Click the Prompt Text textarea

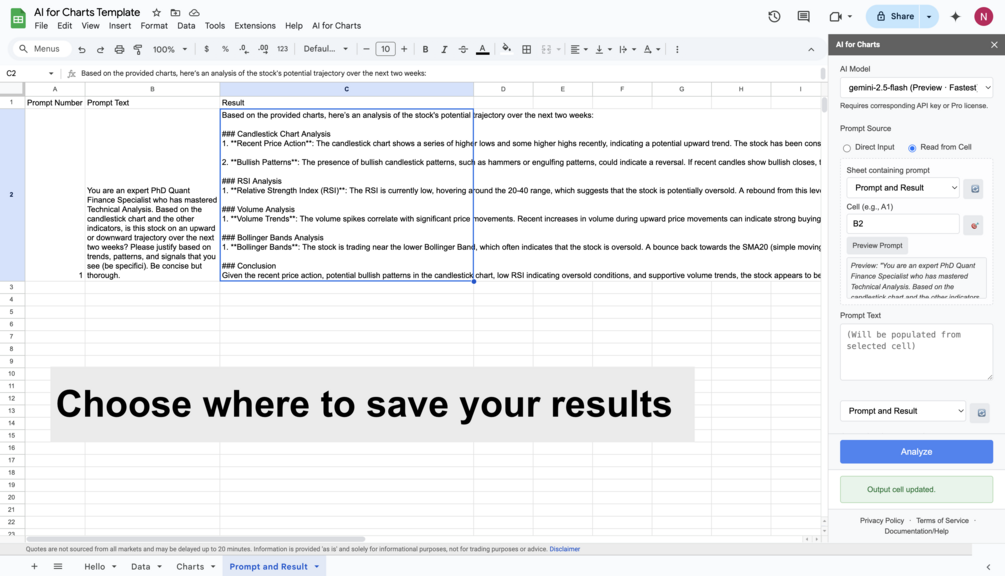pos(917,352)
